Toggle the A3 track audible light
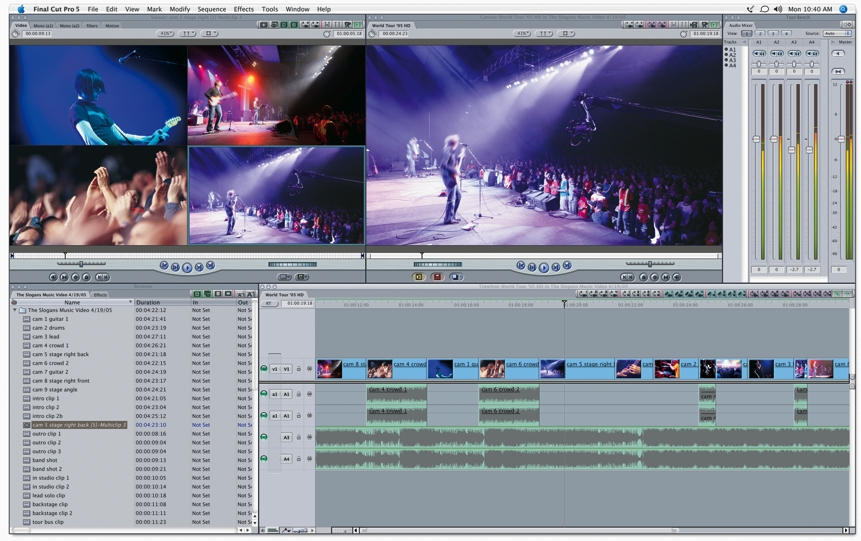The image size is (861, 541). (x=264, y=437)
